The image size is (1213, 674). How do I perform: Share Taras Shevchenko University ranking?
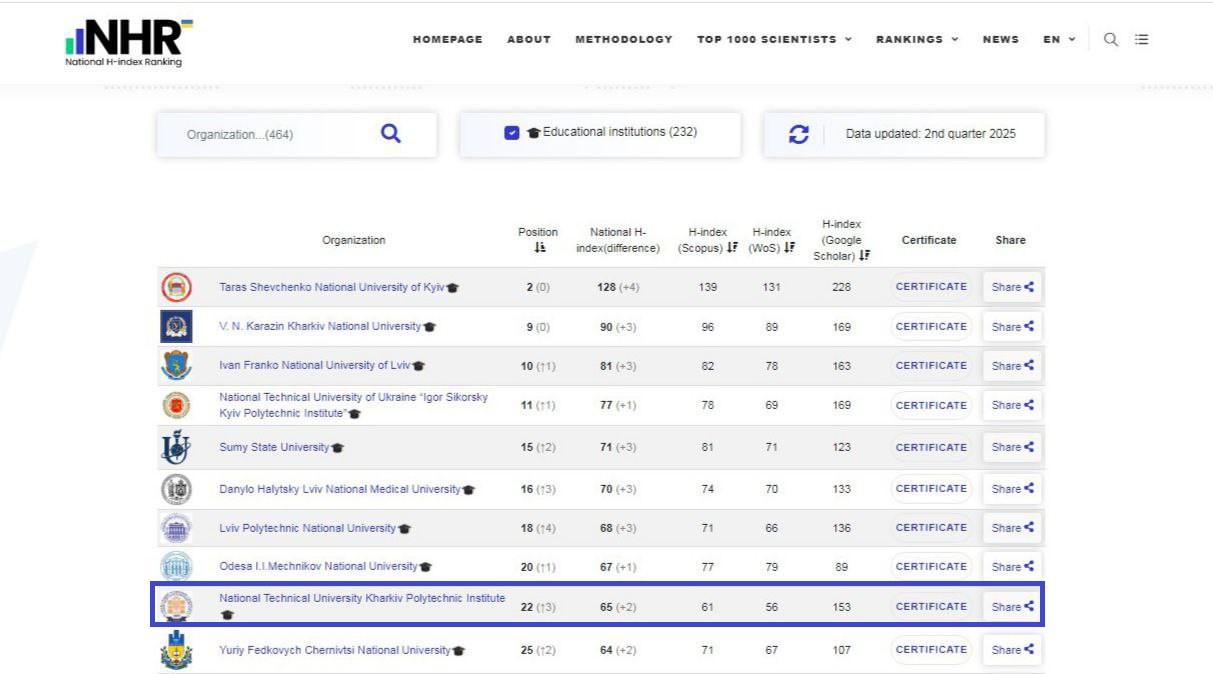coord(1012,287)
